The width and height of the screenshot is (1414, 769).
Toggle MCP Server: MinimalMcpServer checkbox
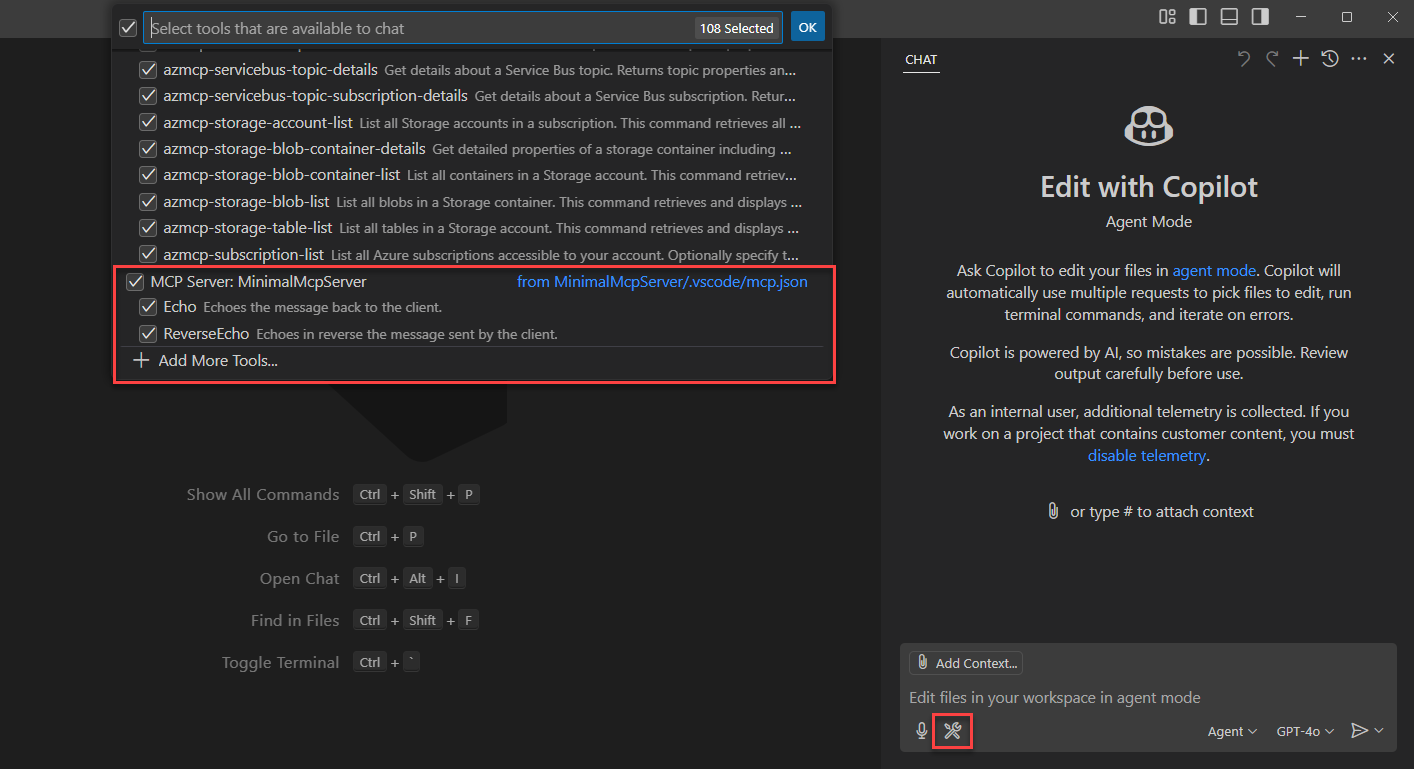pos(135,282)
